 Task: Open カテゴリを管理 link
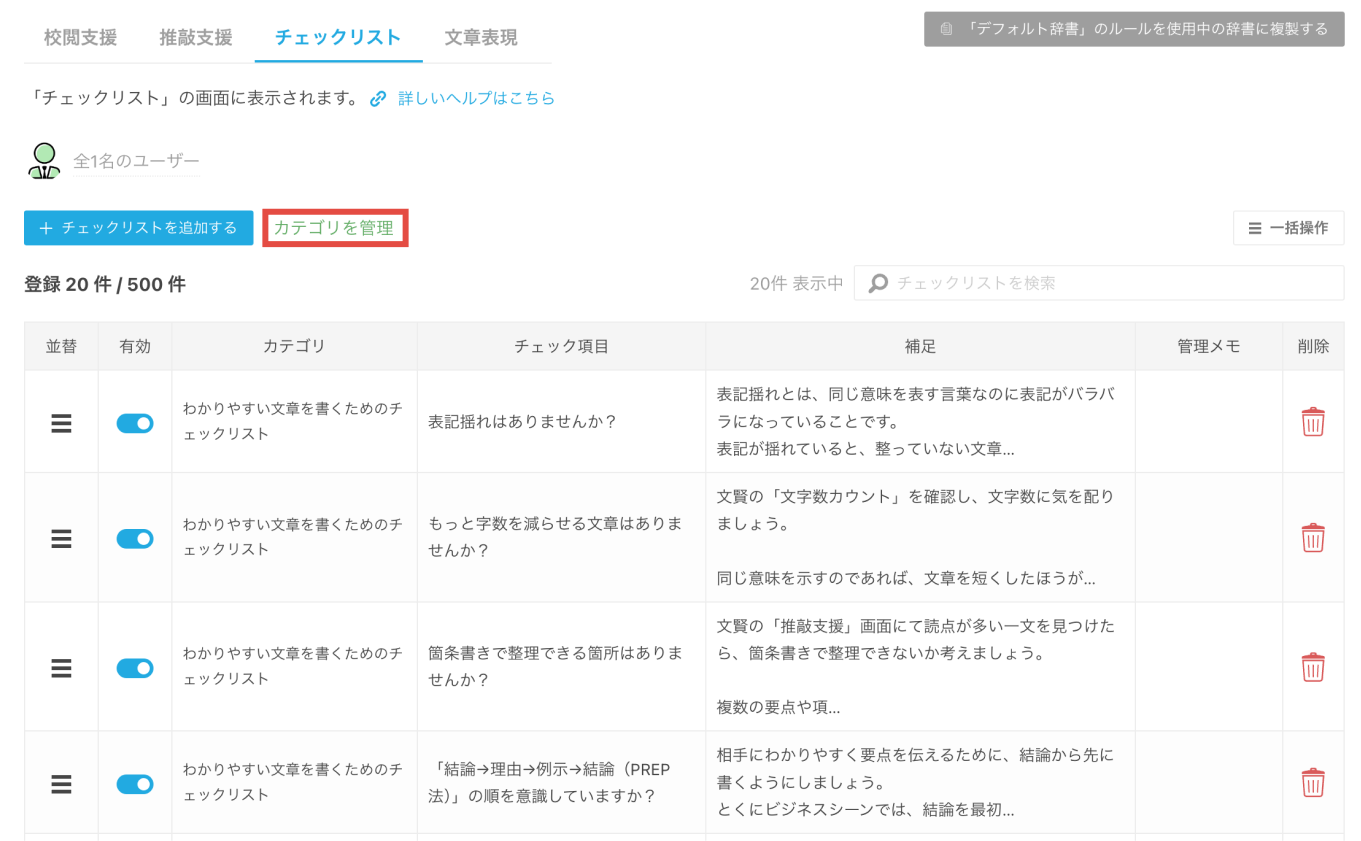coord(335,228)
